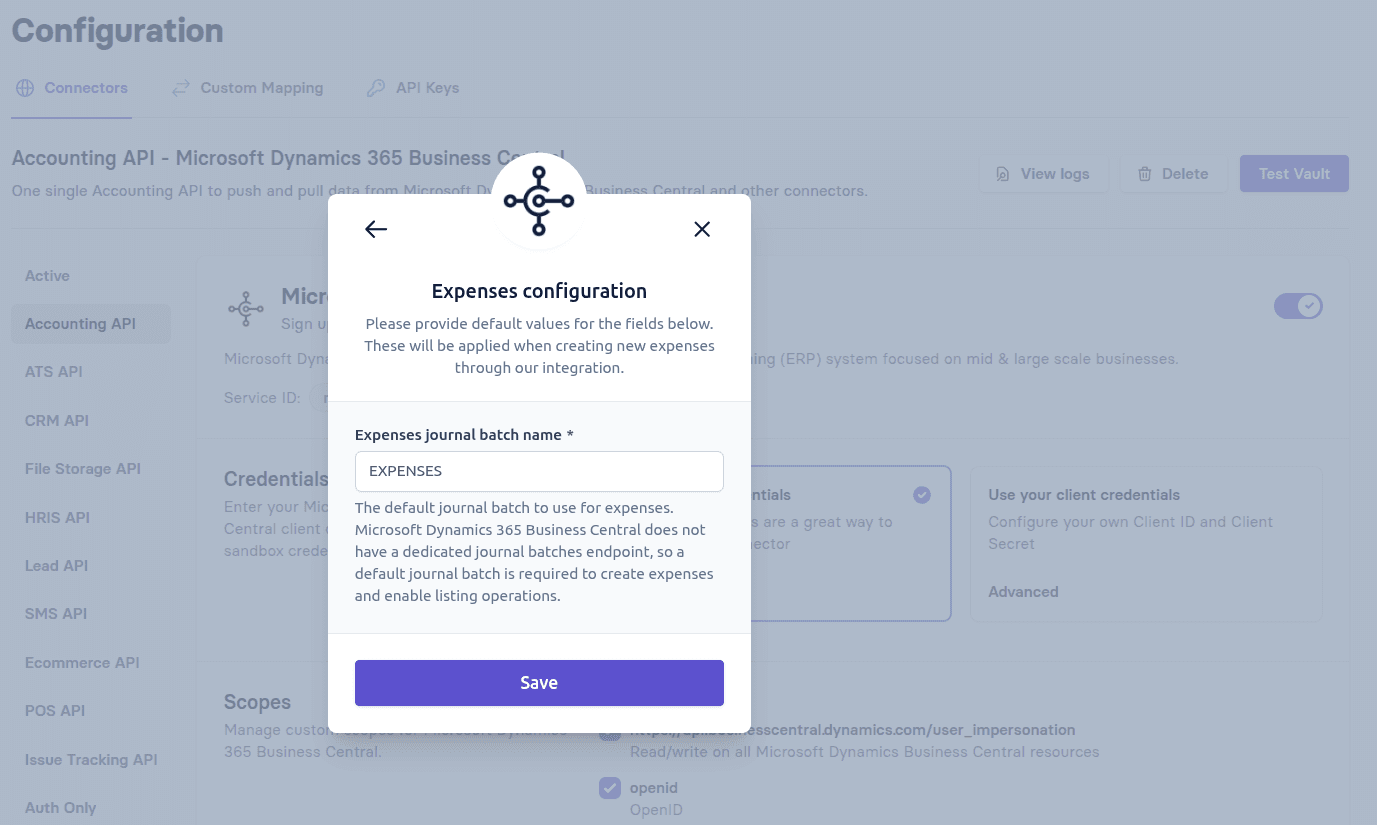Dismiss the modal with the X icon
This screenshot has width=1377, height=825.
[702, 229]
